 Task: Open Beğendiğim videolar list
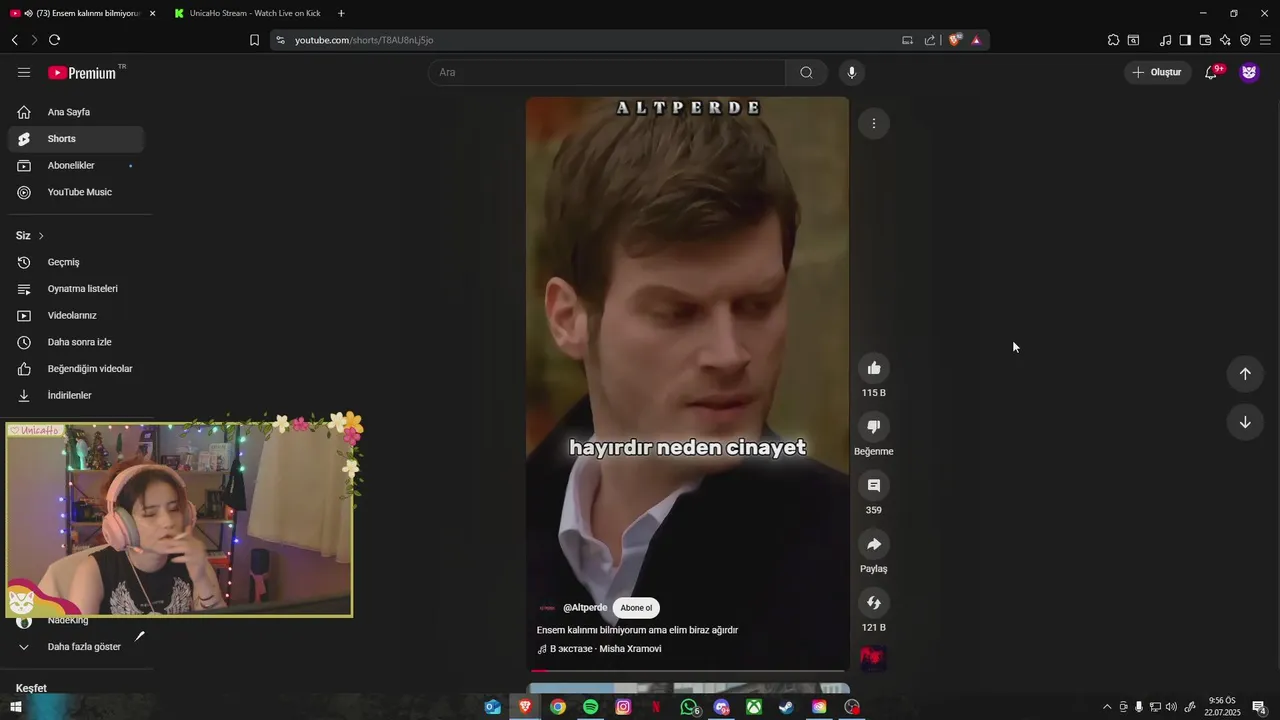[76, 369]
